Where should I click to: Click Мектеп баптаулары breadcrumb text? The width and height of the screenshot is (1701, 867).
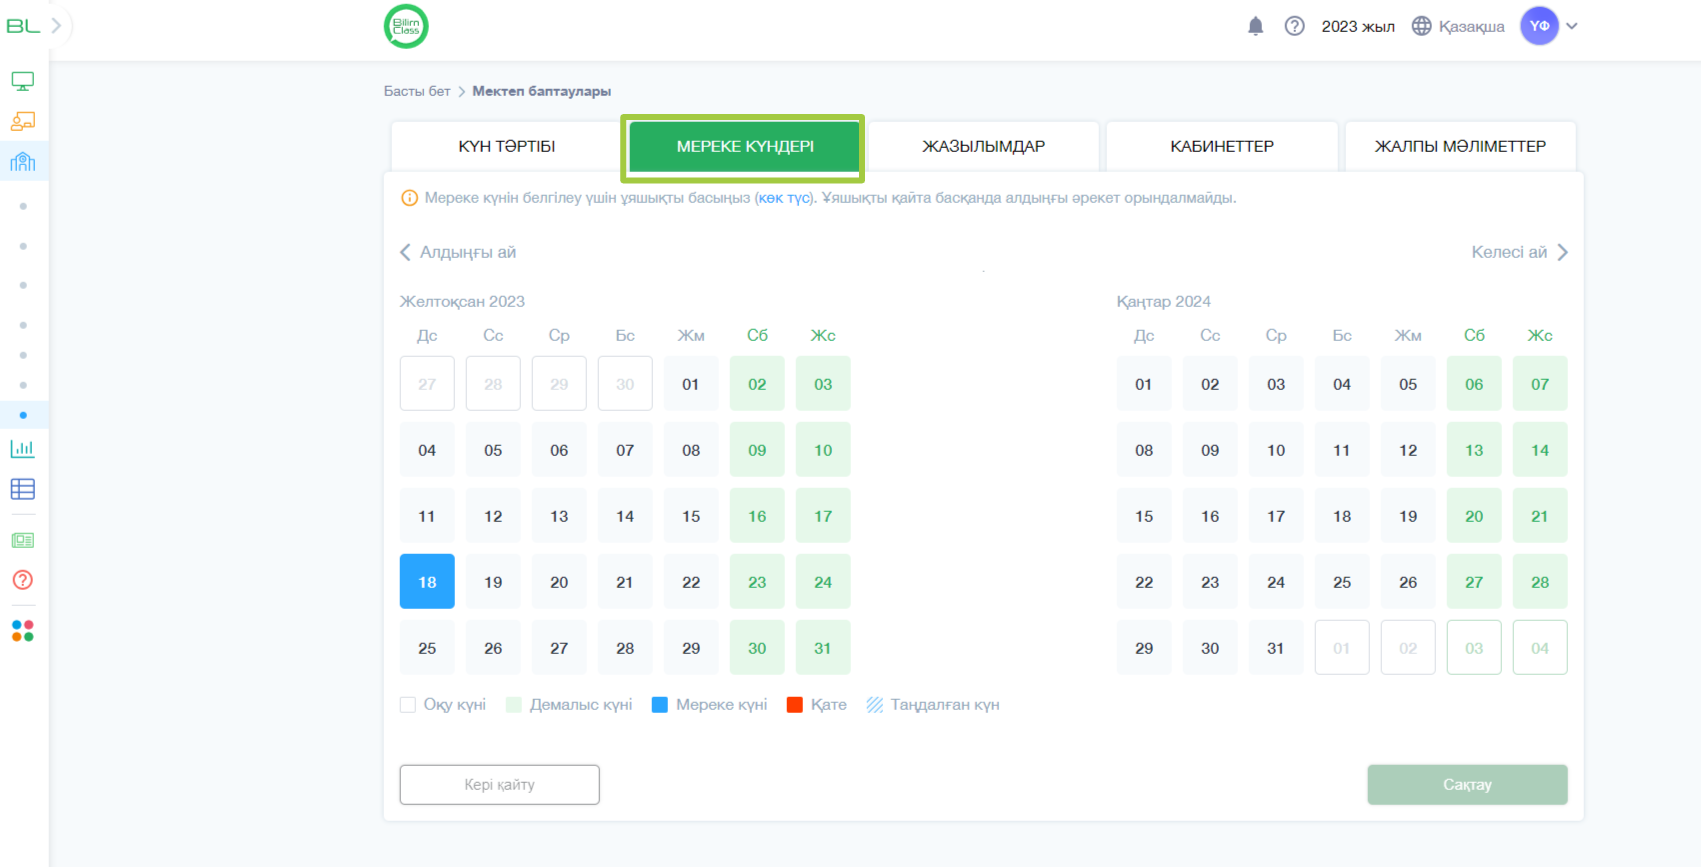point(541,91)
